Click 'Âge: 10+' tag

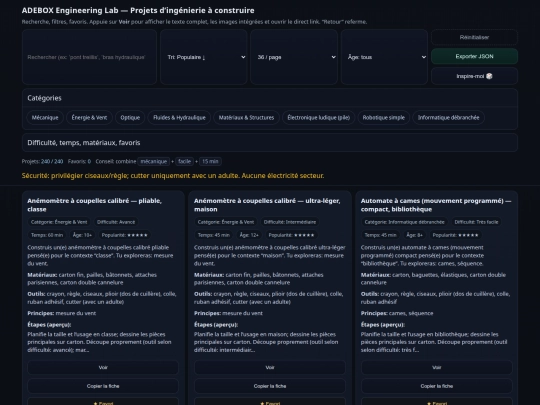pos(82,235)
